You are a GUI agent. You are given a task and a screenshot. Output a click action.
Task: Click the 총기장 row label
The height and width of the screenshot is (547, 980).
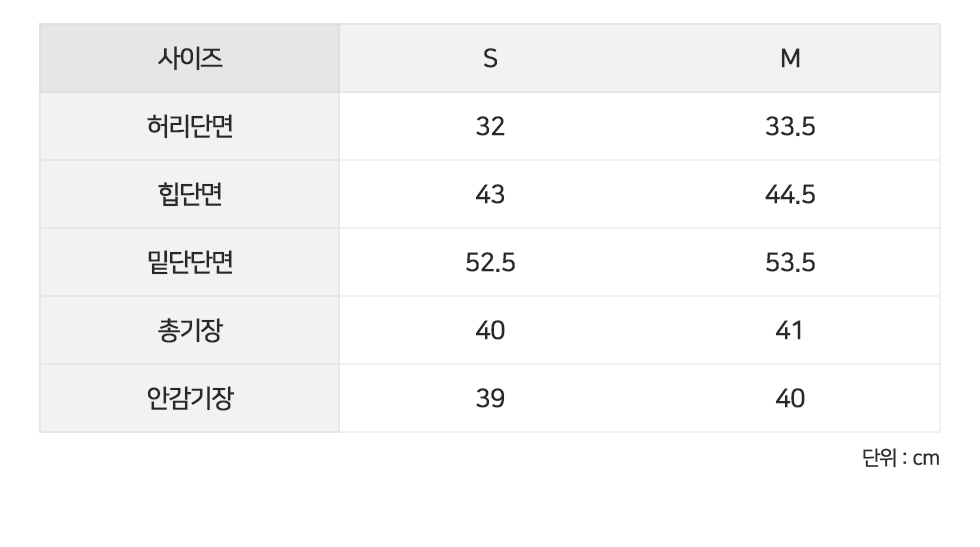click(190, 331)
